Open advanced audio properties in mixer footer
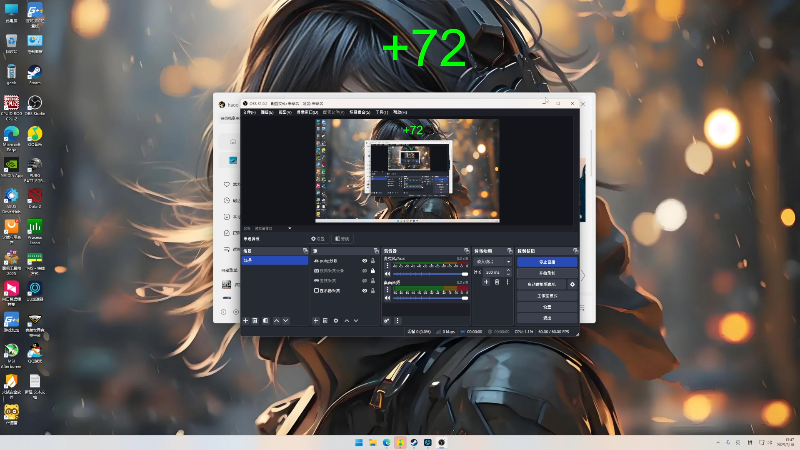The height and width of the screenshot is (450, 800). (x=387, y=320)
